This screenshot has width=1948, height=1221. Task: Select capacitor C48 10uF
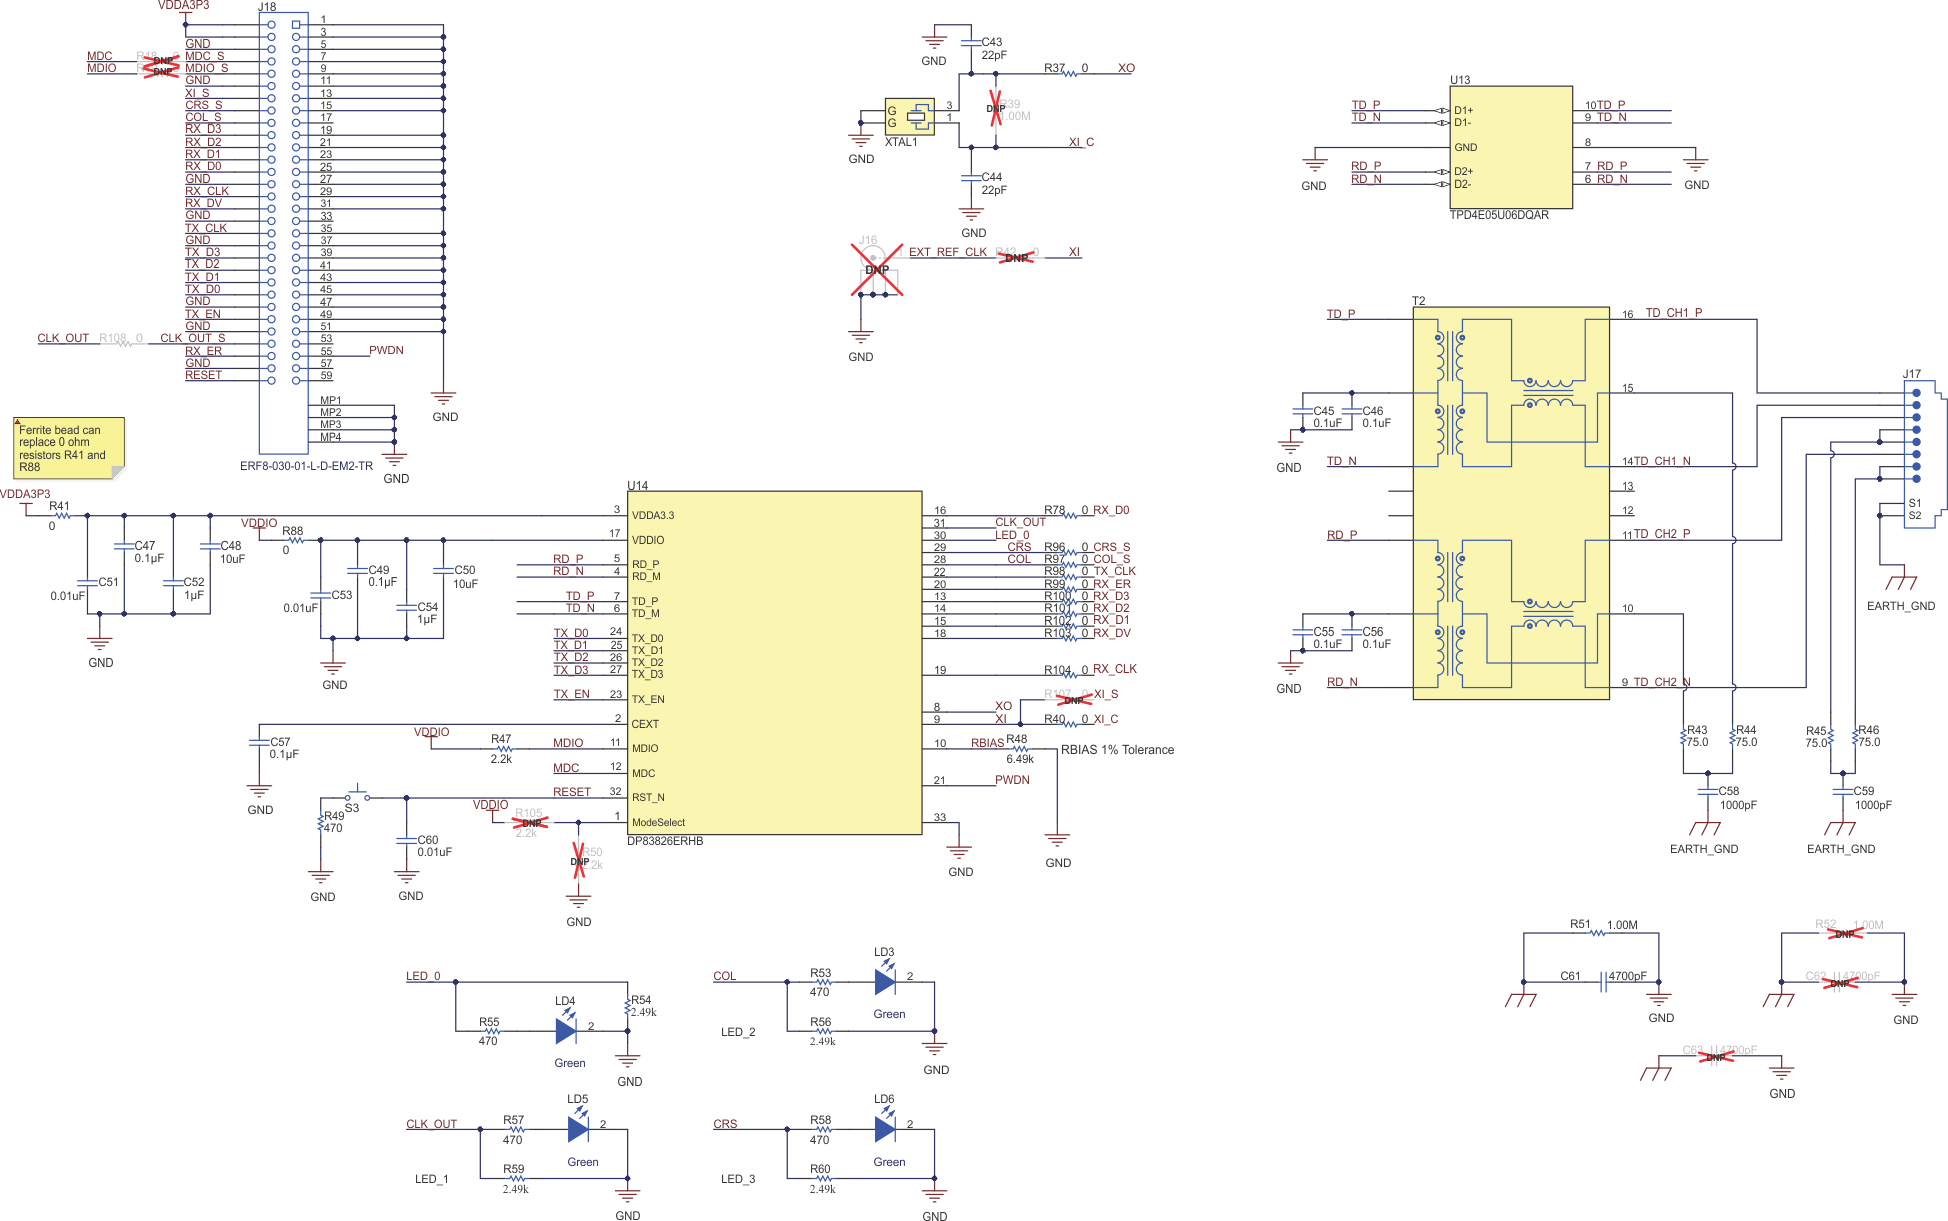pos(210,547)
